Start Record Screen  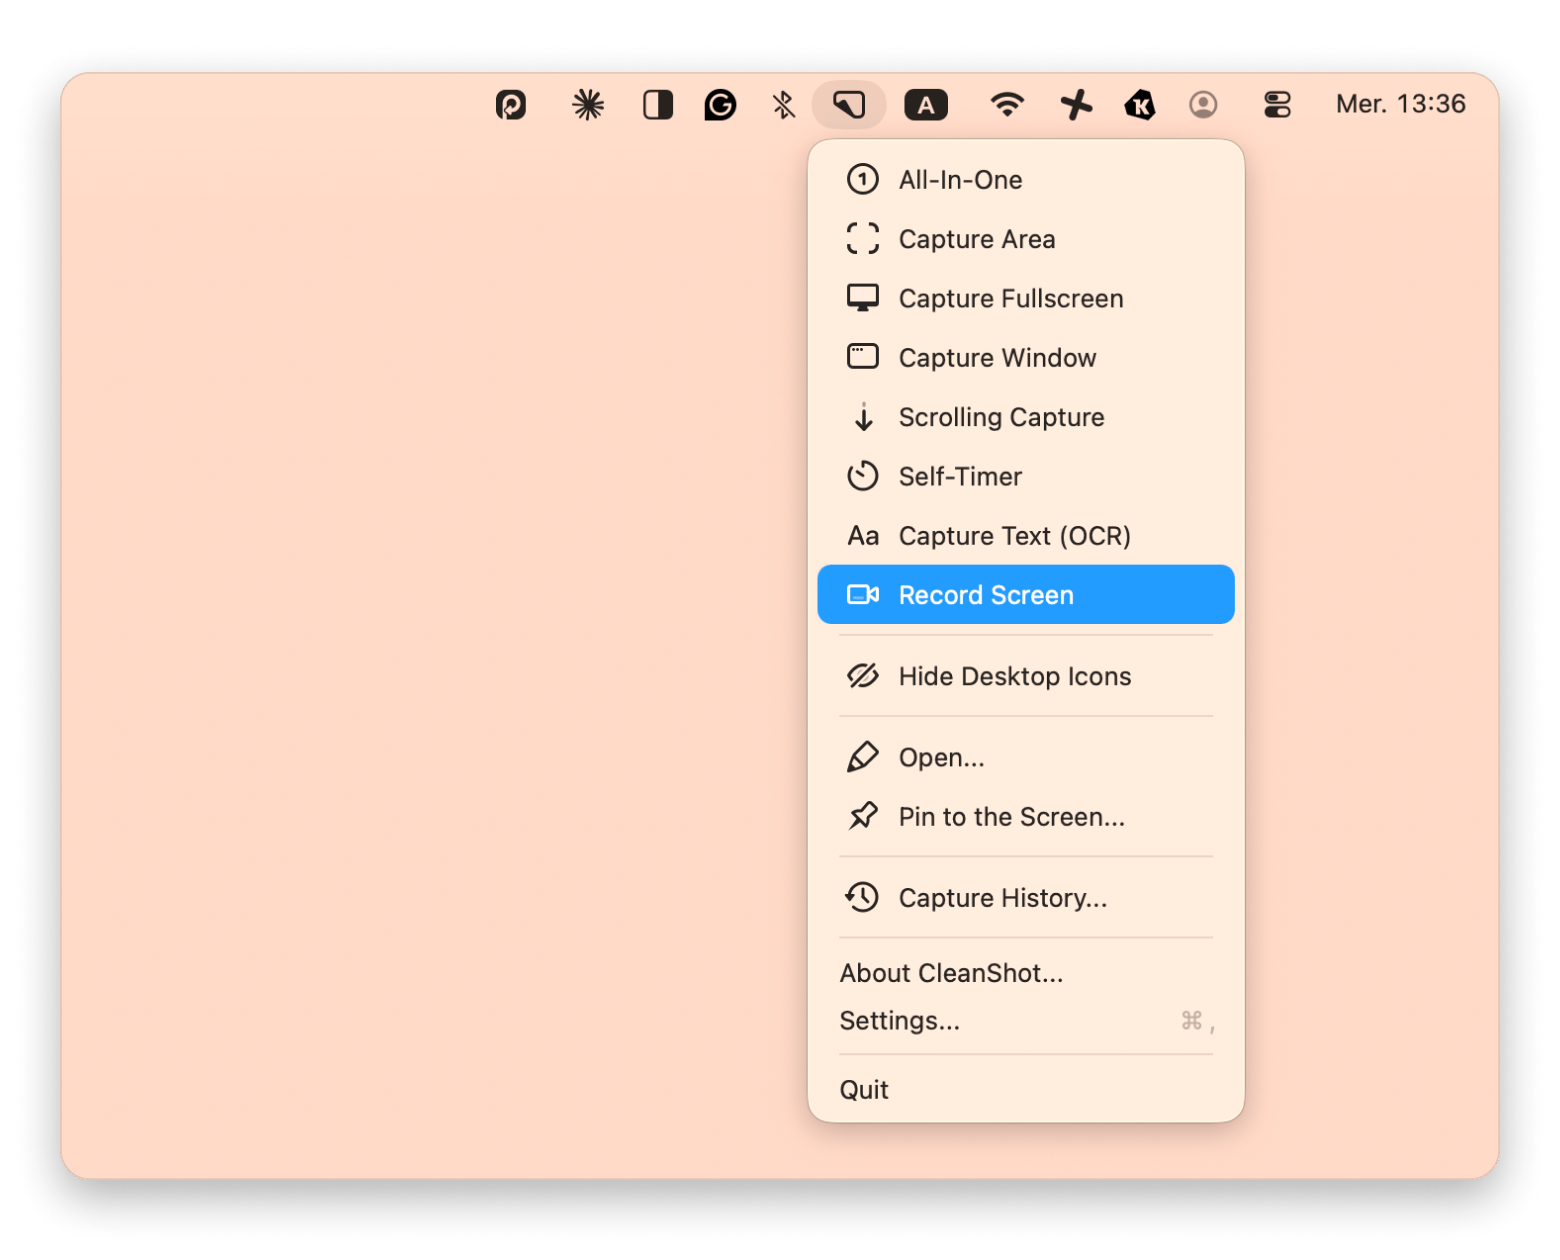[x=1026, y=595]
